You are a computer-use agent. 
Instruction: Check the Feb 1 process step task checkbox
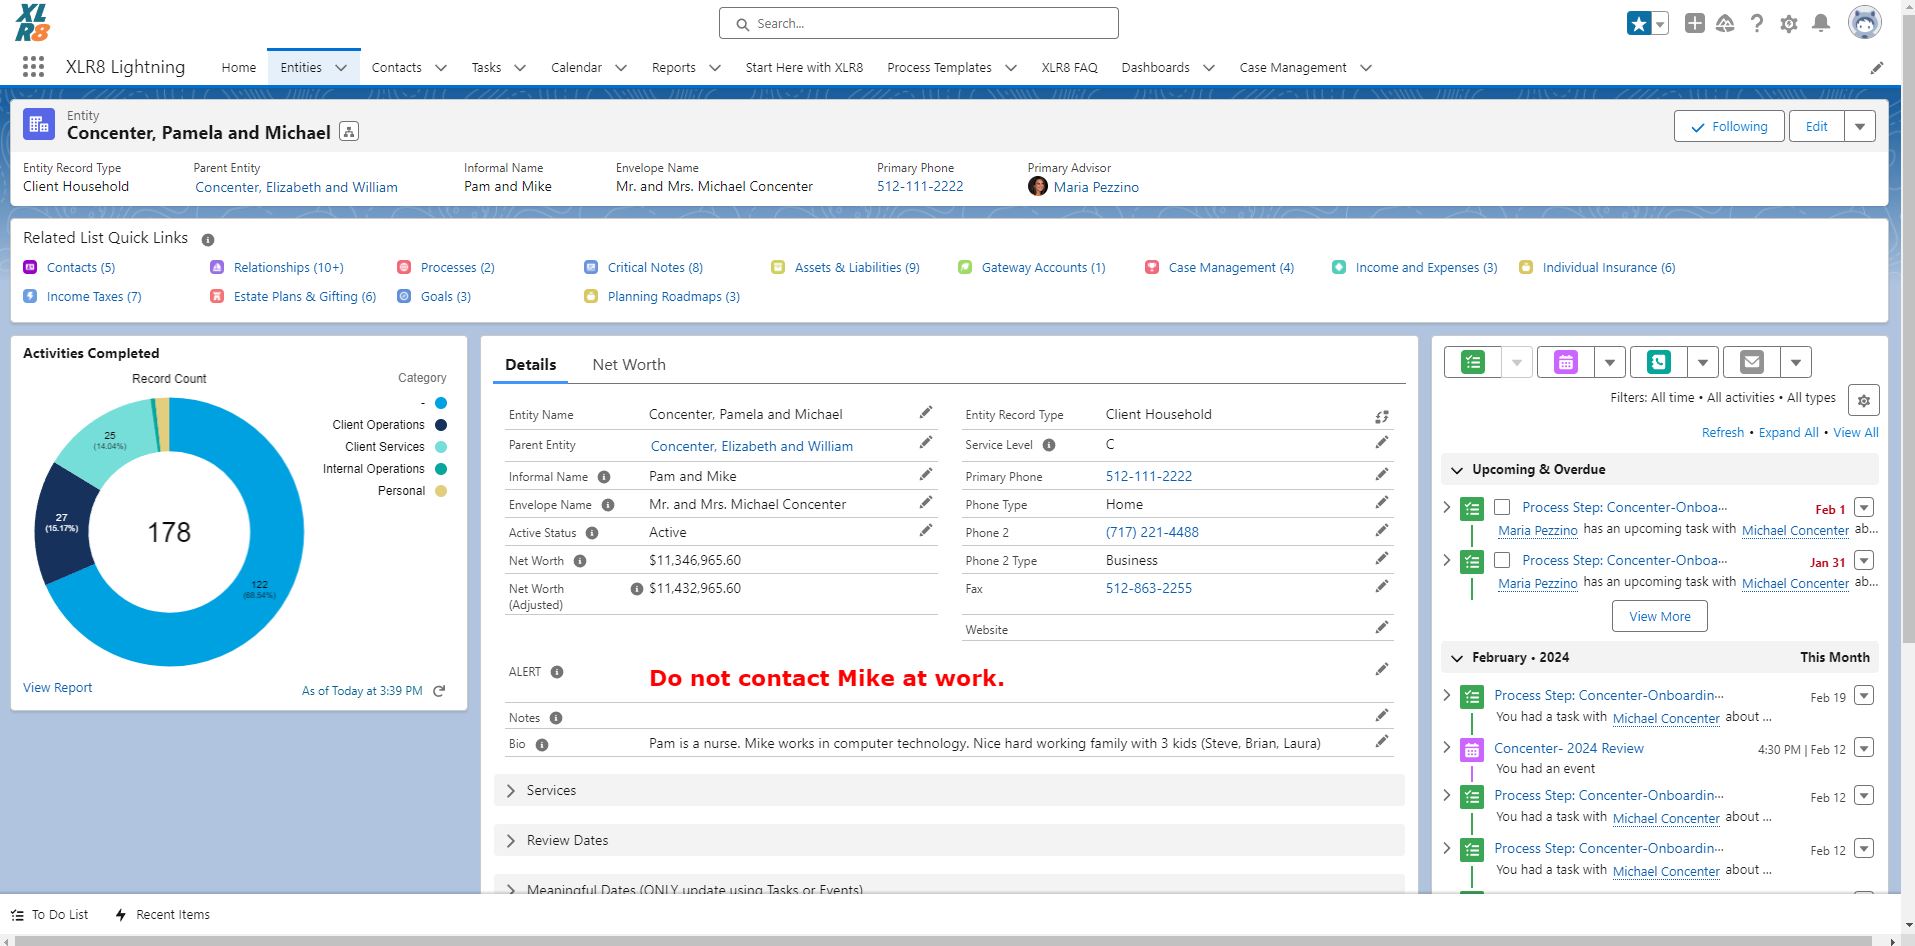click(1502, 508)
